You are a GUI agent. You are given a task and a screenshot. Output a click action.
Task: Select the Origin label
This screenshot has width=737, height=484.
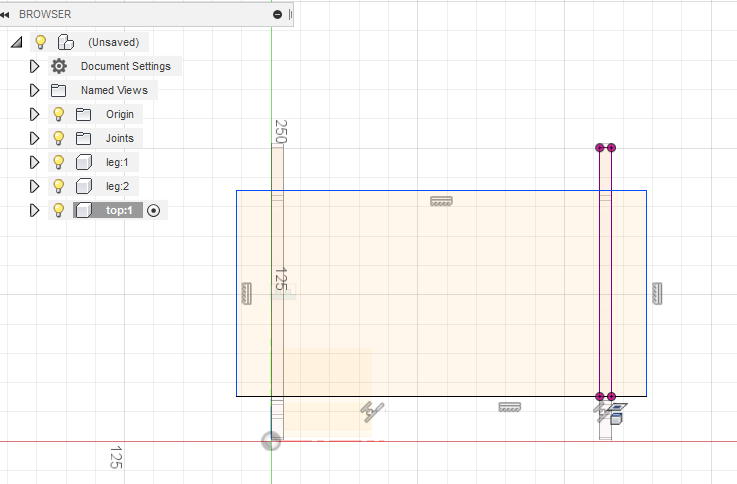coord(120,114)
